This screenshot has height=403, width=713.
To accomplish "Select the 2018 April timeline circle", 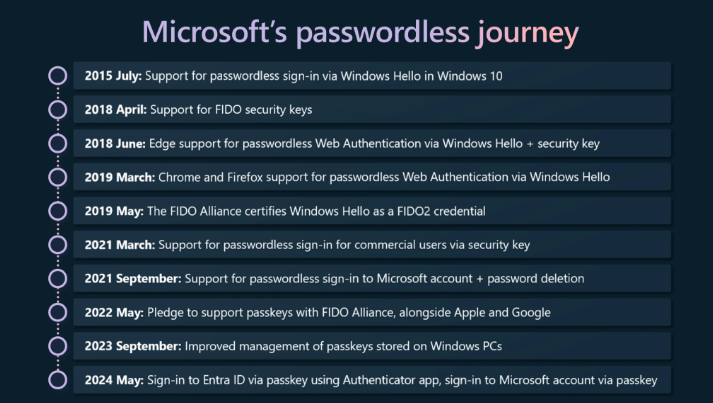I will pyautogui.click(x=58, y=109).
